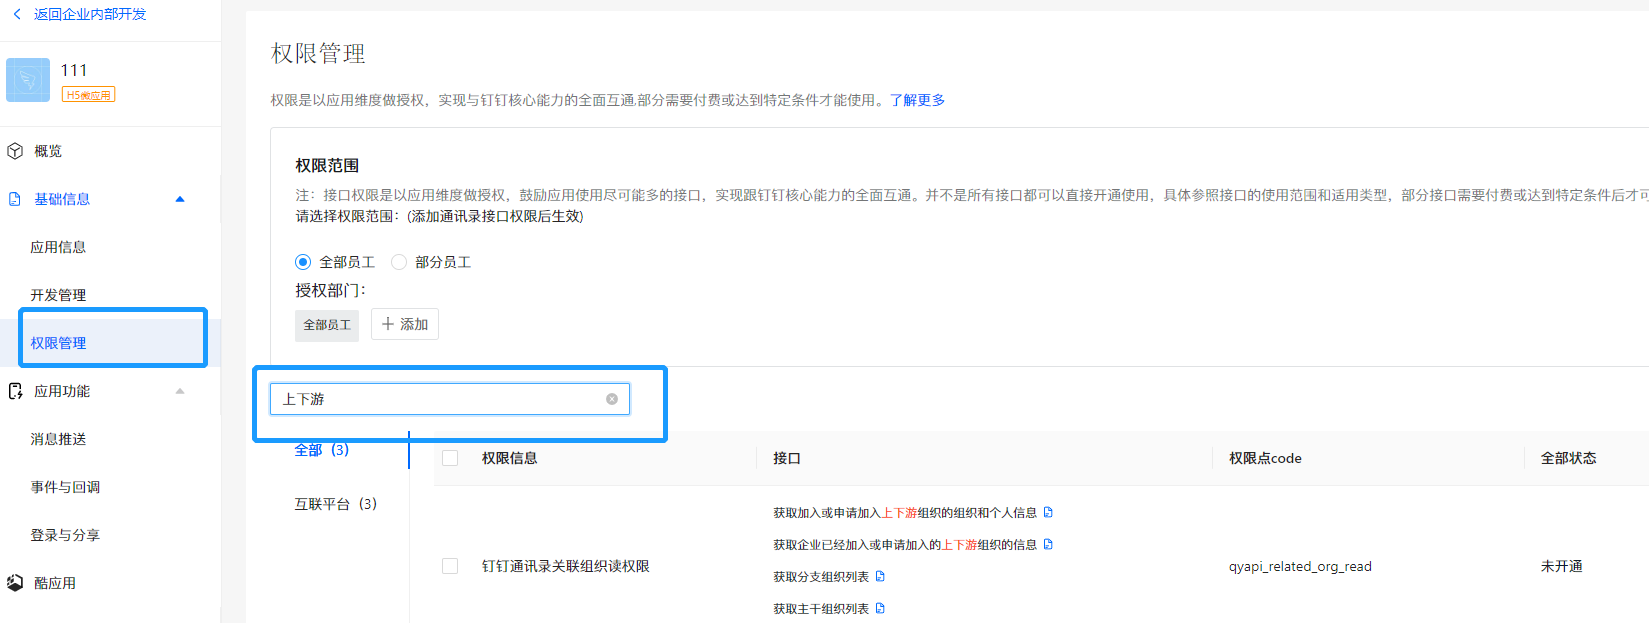Image resolution: width=1649 pixels, height=623 pixels.
Task: Select the 全部员工 radio button
Action: click(x=303, y=262)
